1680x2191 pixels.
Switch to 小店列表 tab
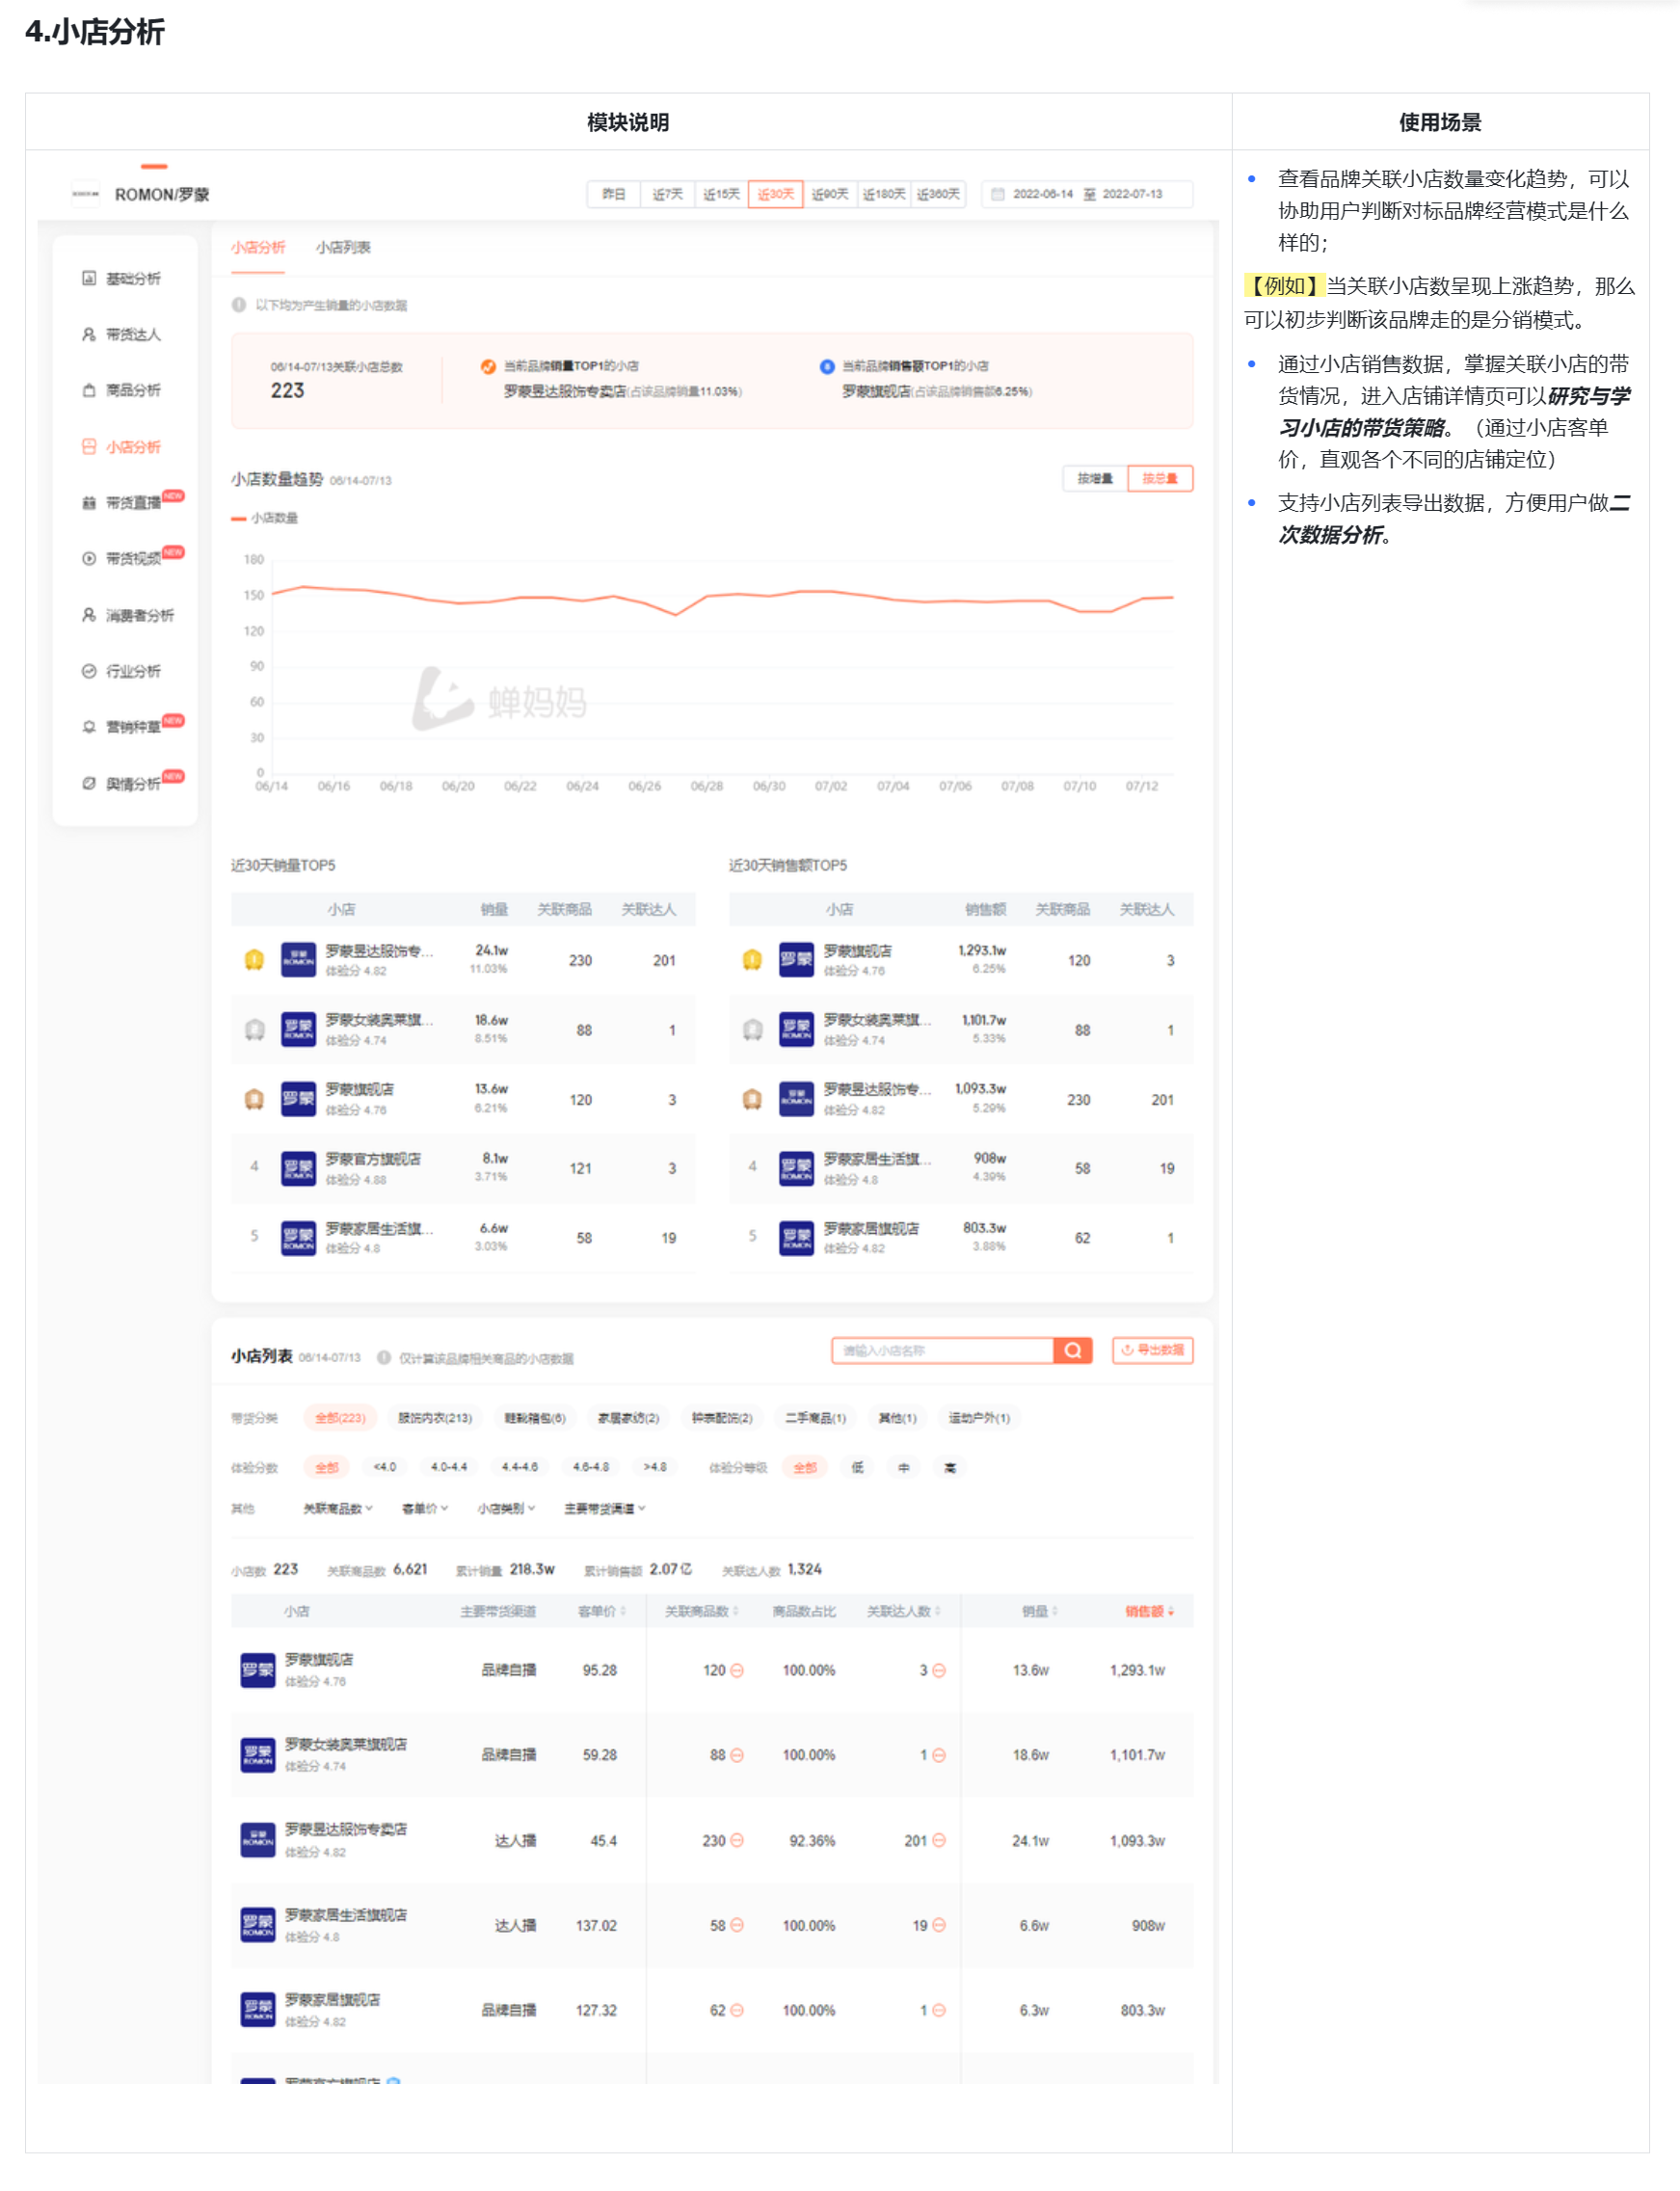343,247
